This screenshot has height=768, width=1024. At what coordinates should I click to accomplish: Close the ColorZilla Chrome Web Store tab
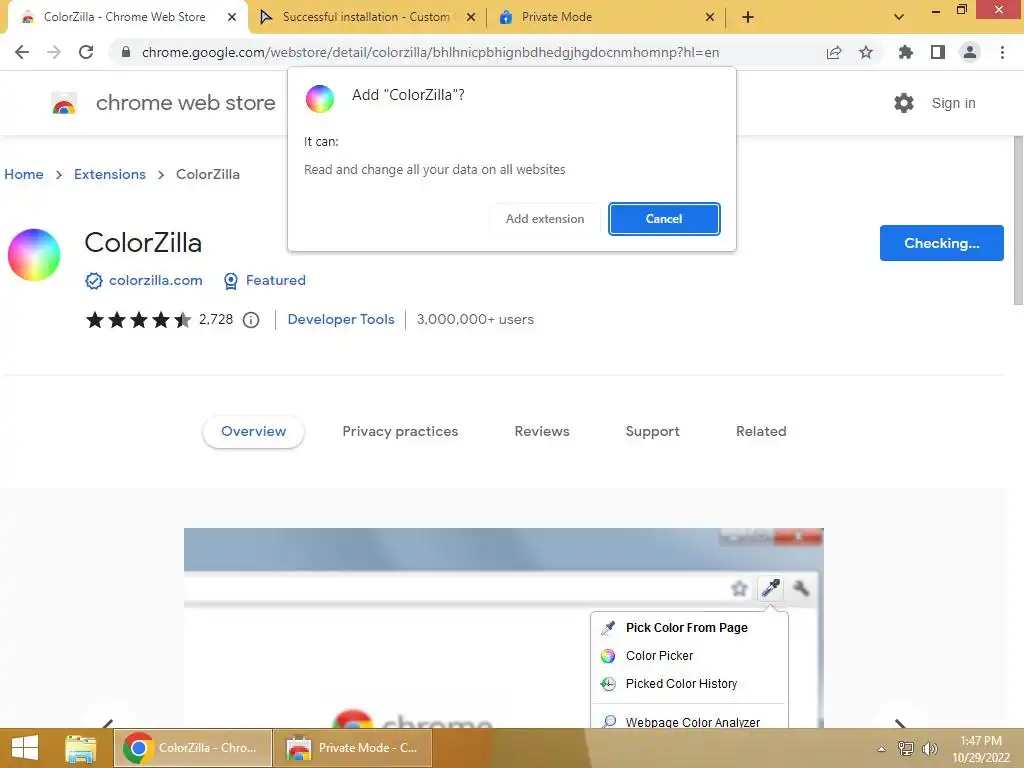[232, 17]
